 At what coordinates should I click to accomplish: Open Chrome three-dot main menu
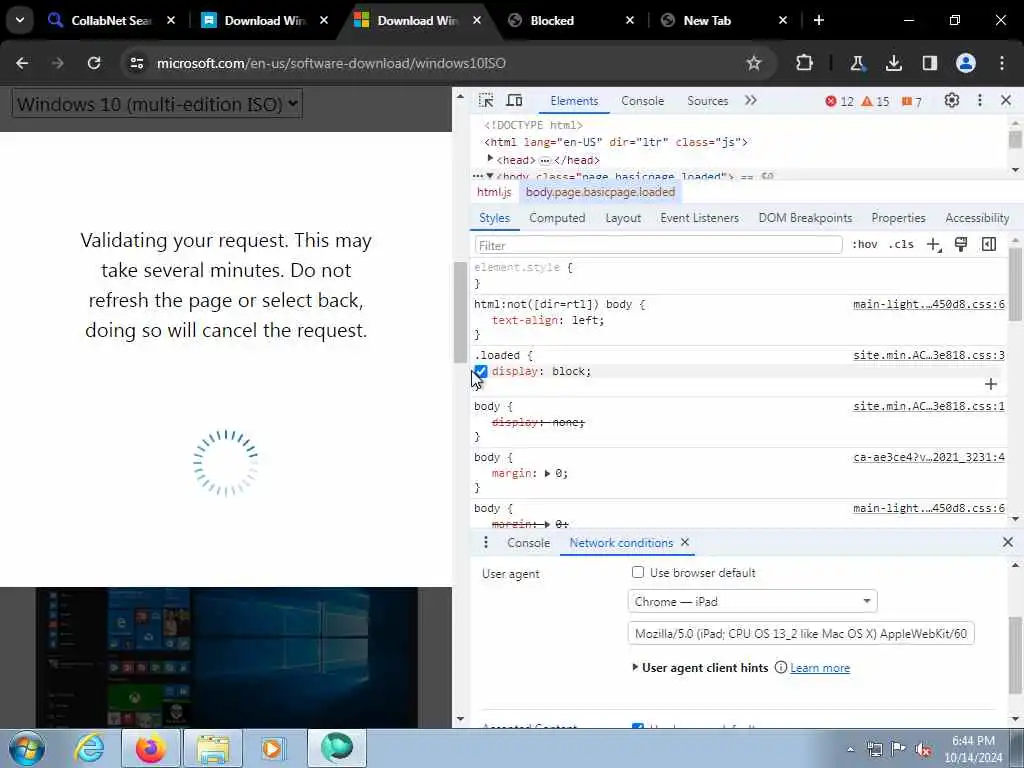[x=1002, y=63]
